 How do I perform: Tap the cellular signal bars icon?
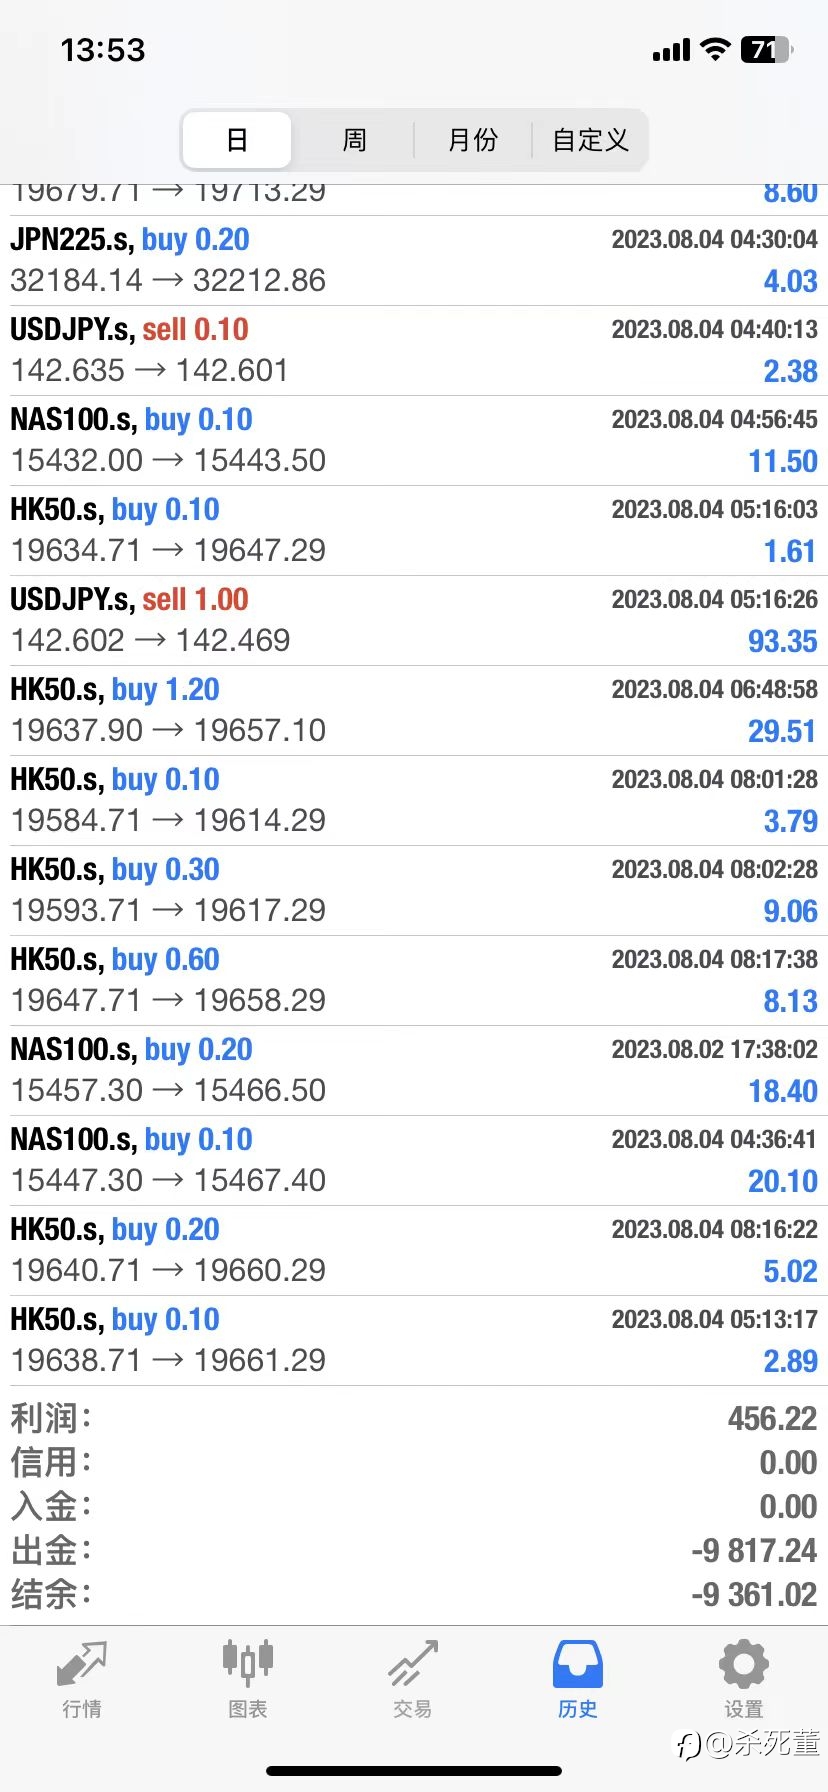(671, 50)
